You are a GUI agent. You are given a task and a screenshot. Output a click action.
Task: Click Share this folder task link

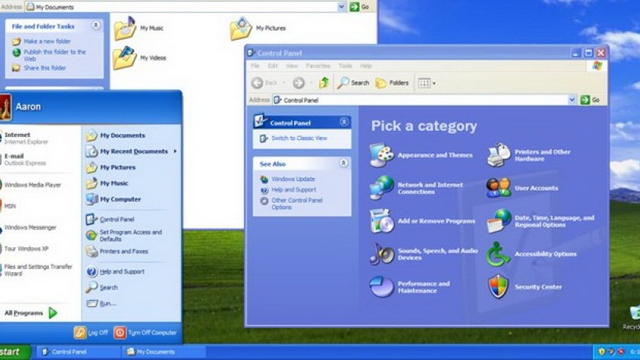pyautogui.click(x=44, y=68)
